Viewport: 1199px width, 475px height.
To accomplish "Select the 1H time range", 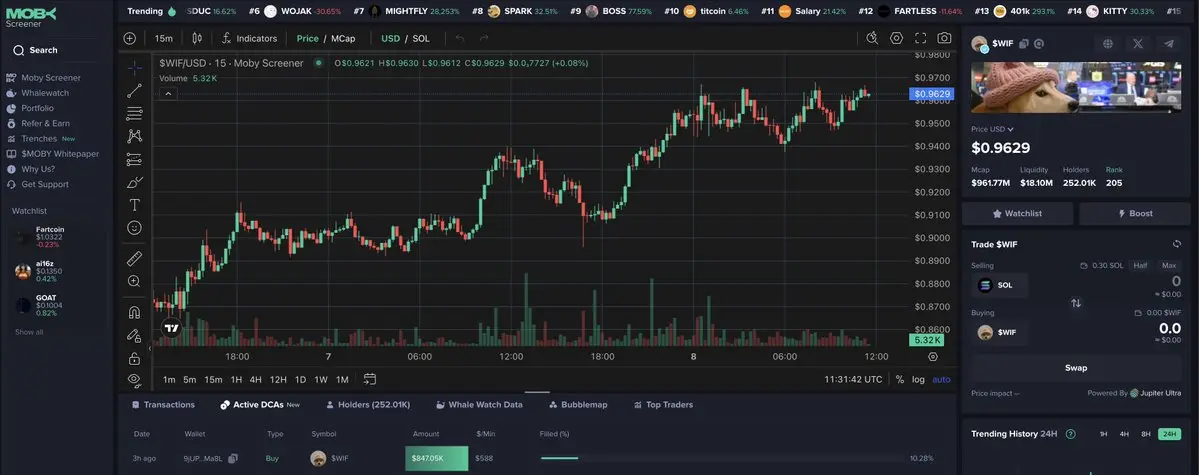I will pos(236,379).
